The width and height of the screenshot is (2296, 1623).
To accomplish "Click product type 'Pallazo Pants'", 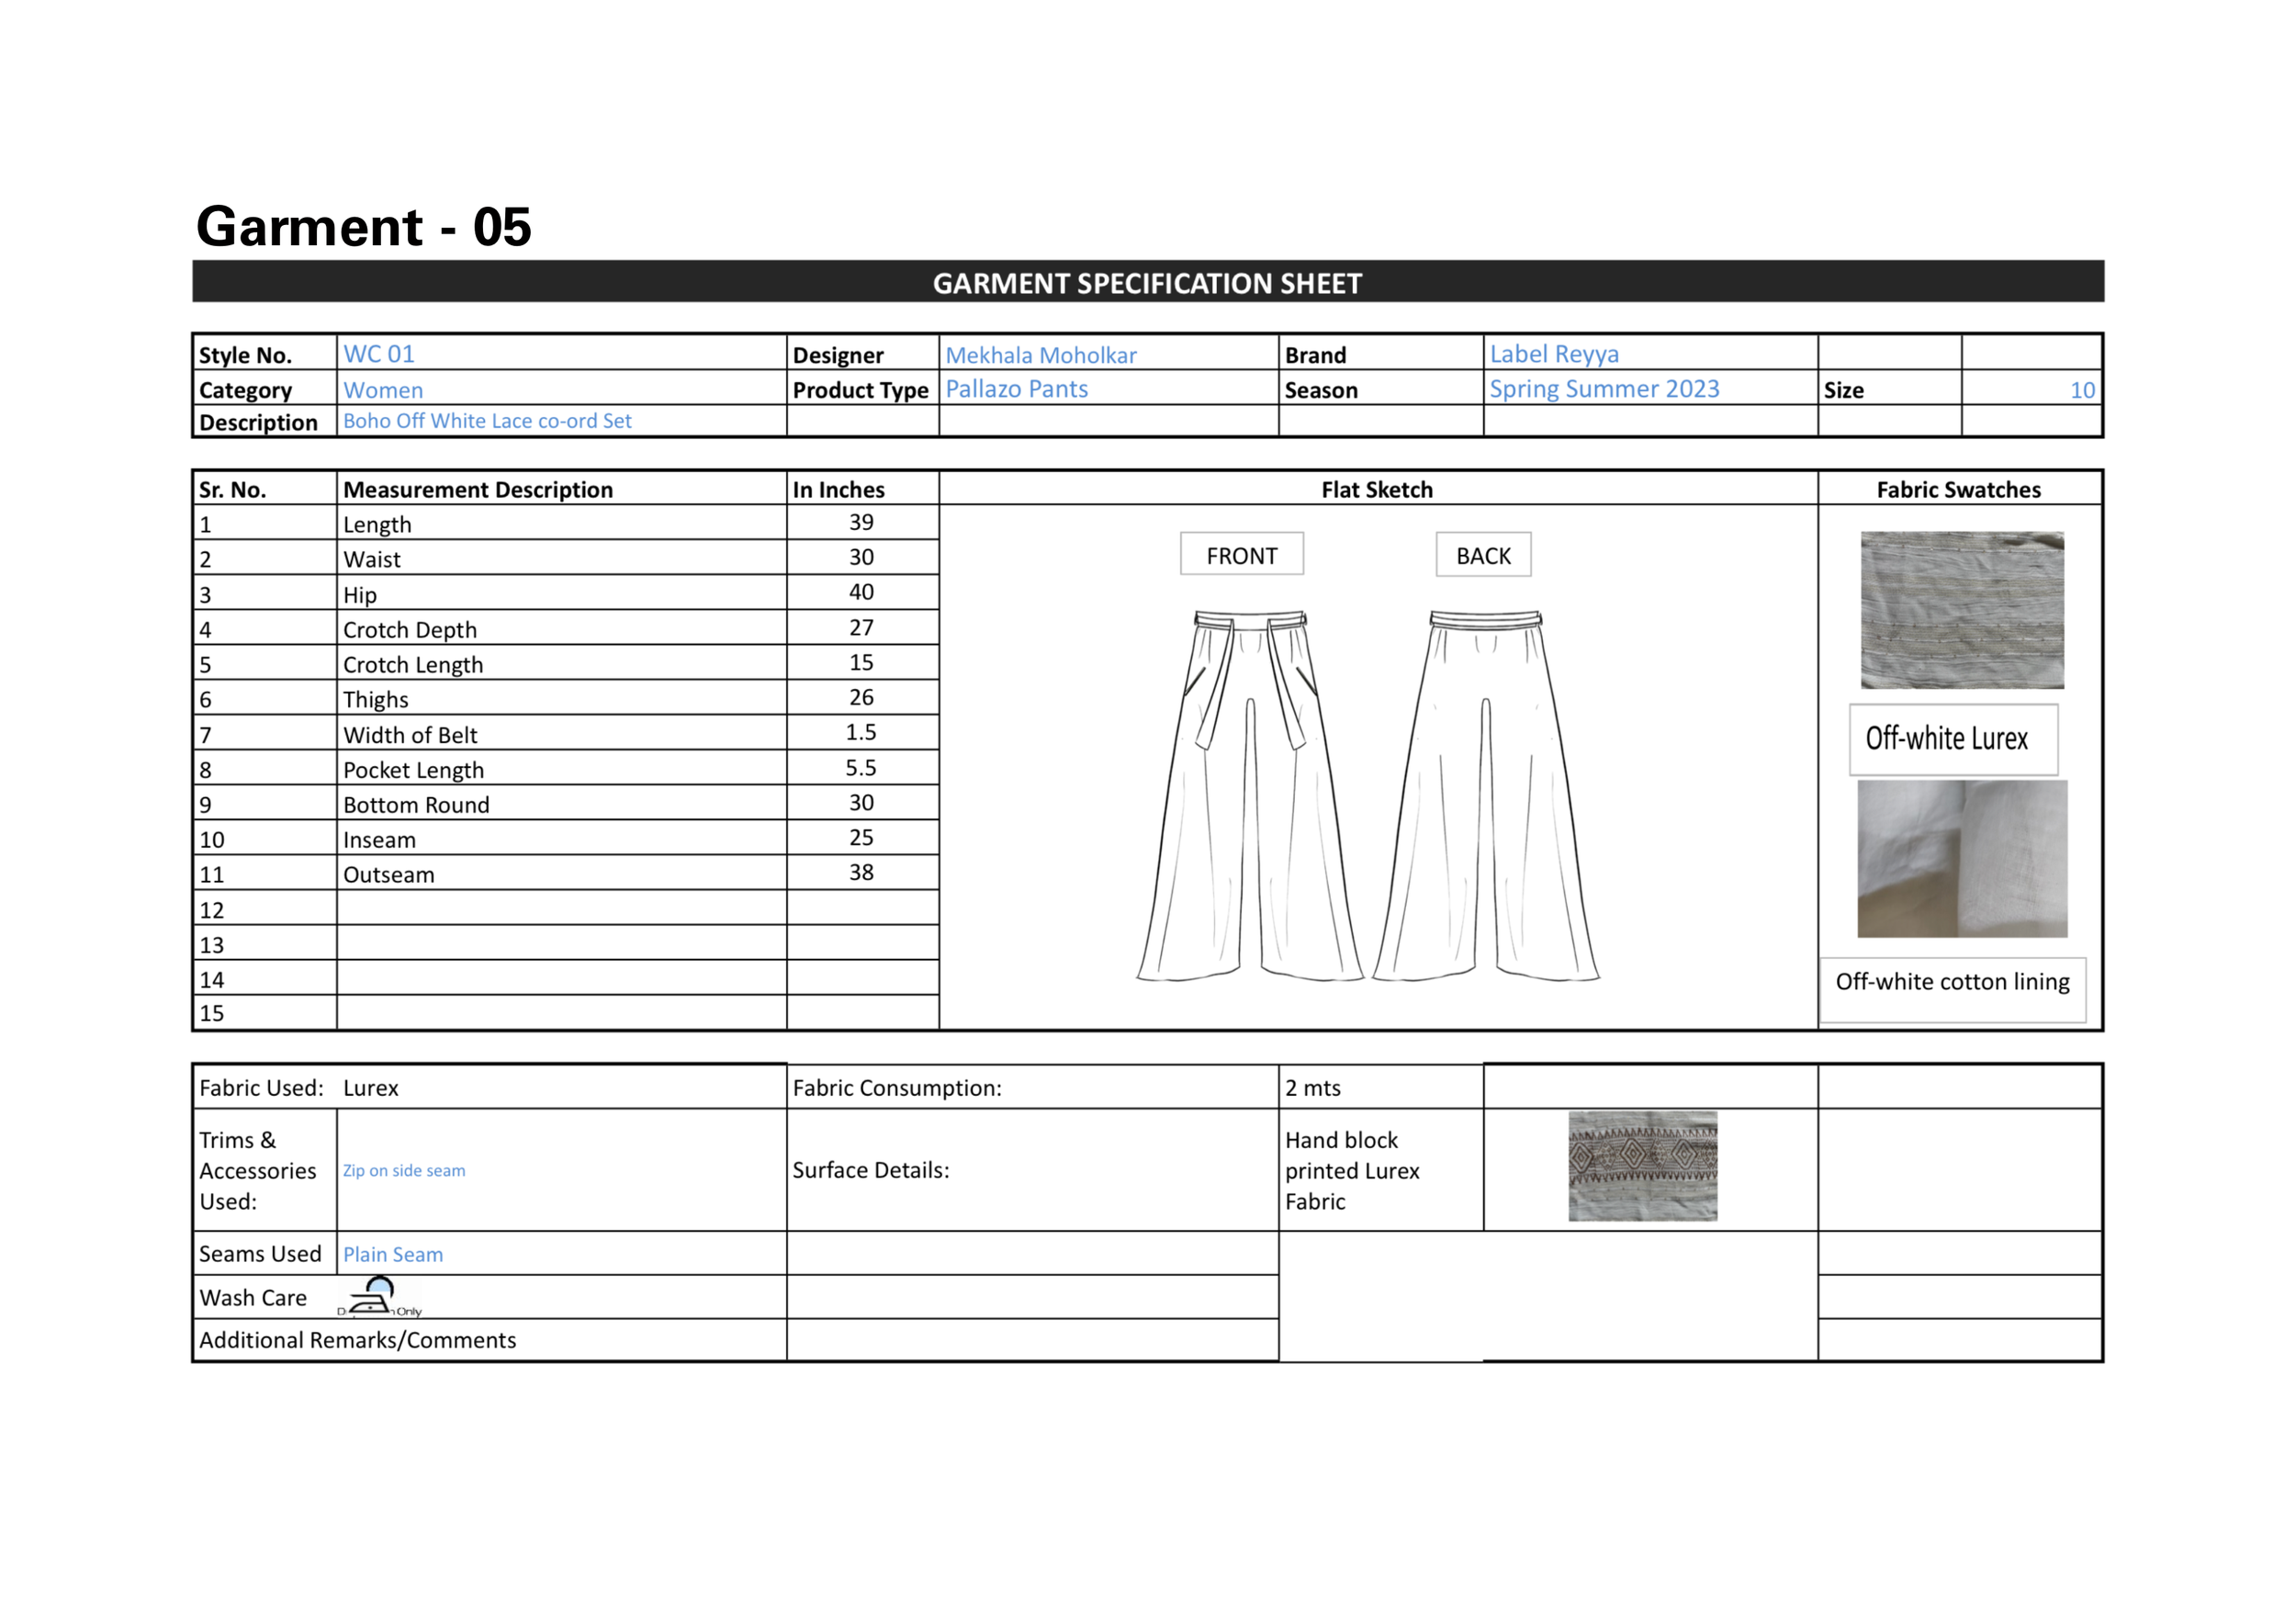I will (1017, 389).
